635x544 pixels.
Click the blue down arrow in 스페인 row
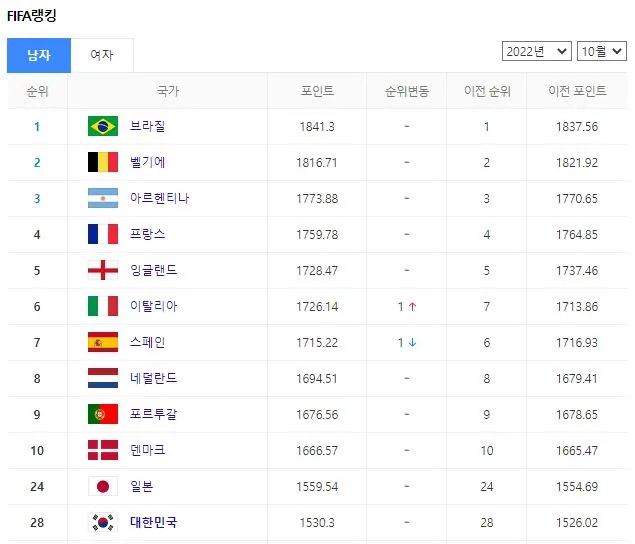(x=412, y=343)
